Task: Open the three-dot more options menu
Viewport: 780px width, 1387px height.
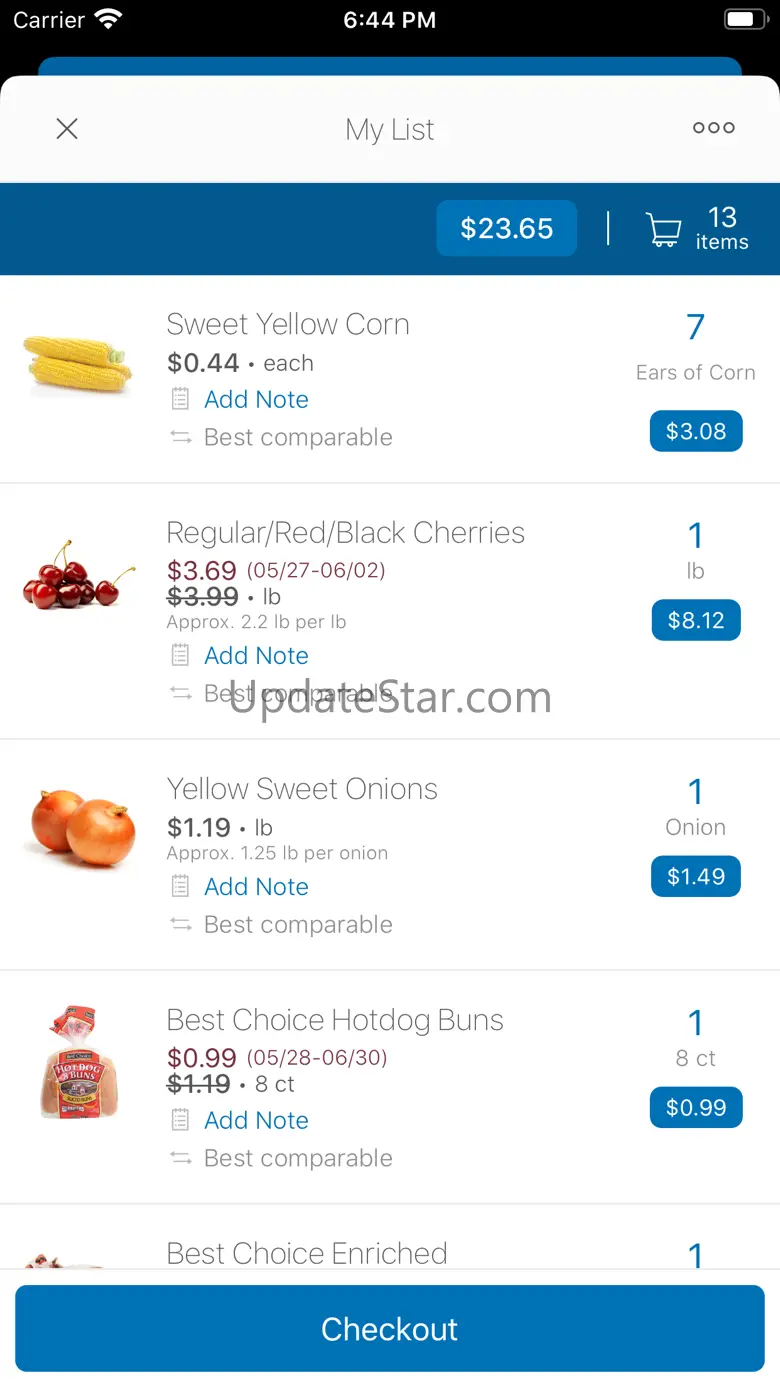Action: pyautogui.click(x=713, y=128)
